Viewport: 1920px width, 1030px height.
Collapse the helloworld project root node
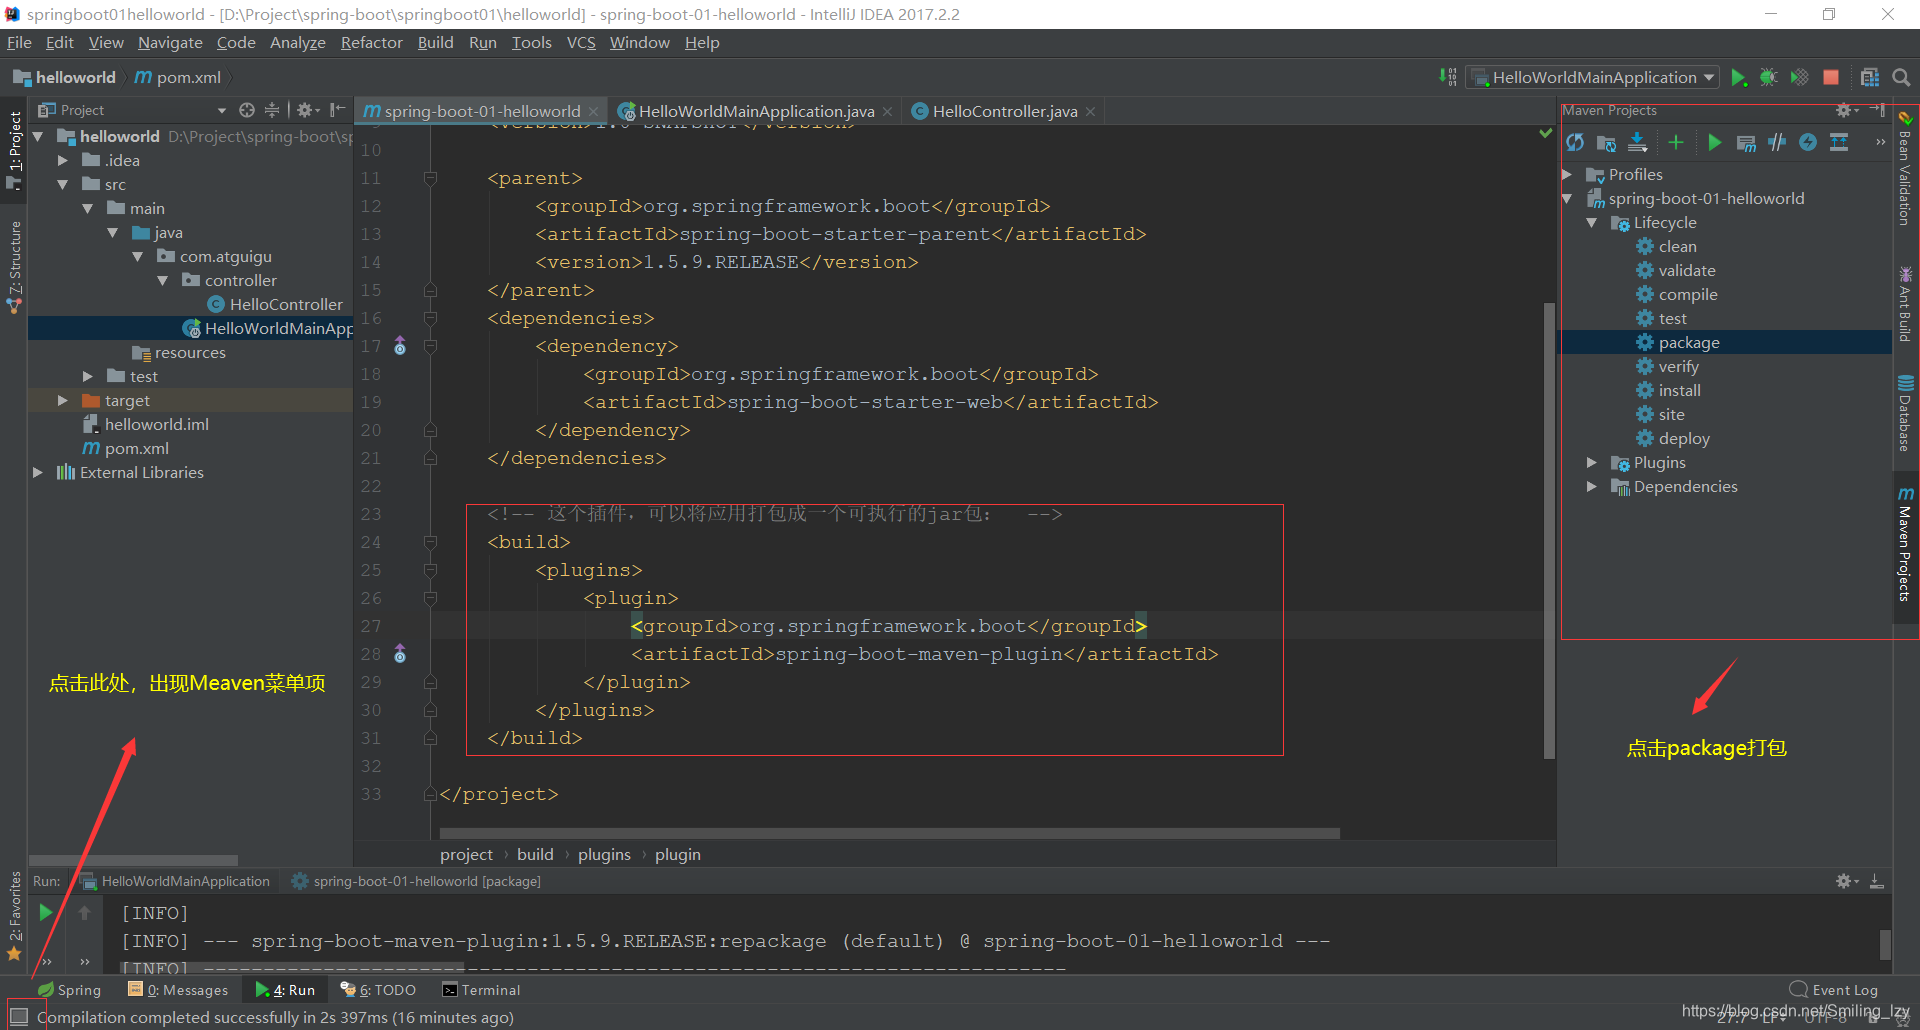38,136
